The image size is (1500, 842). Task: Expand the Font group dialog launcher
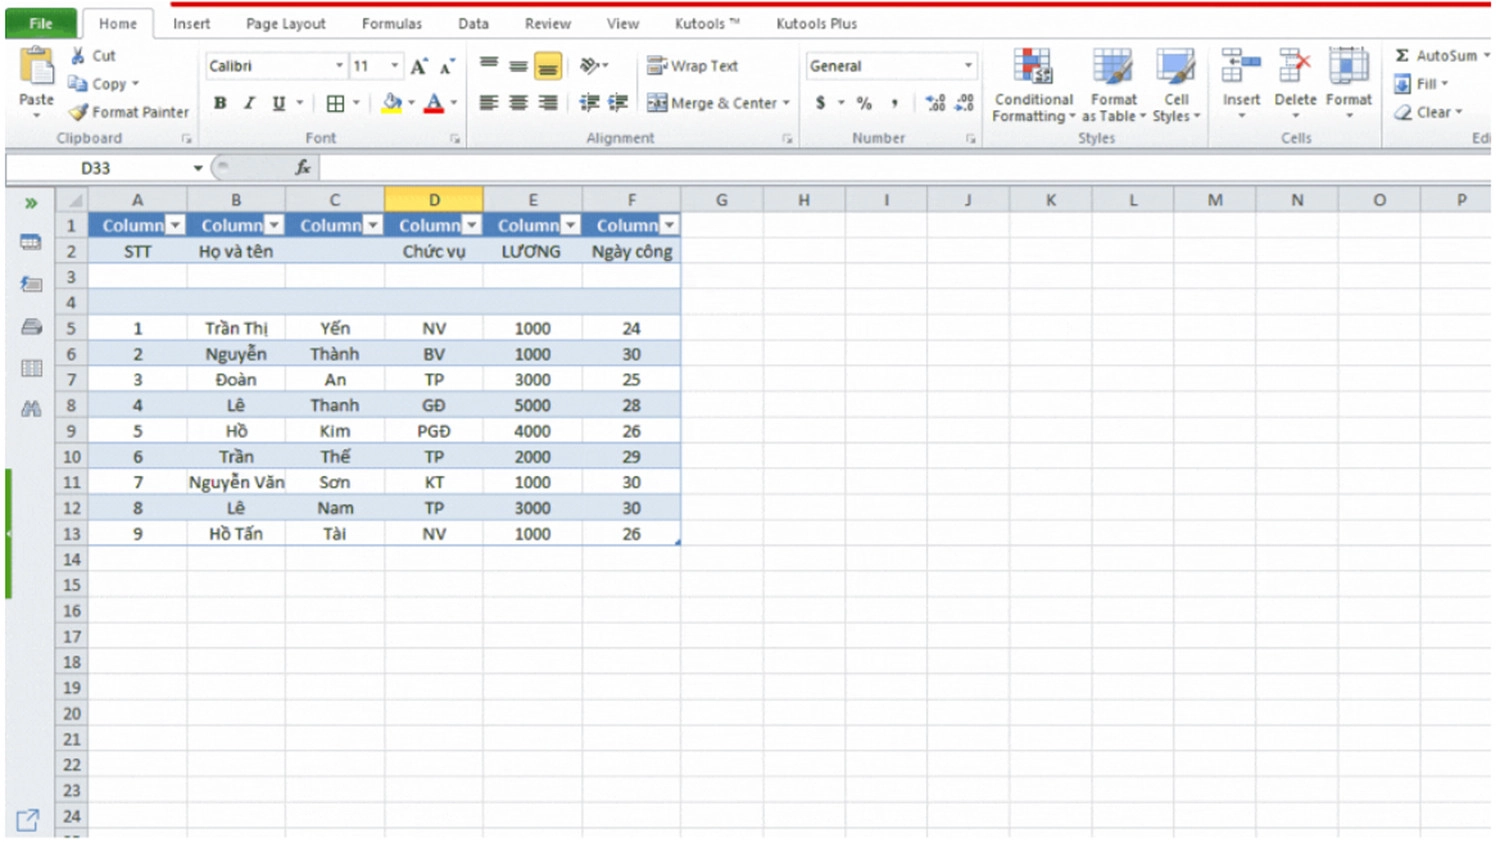[455, 139]
